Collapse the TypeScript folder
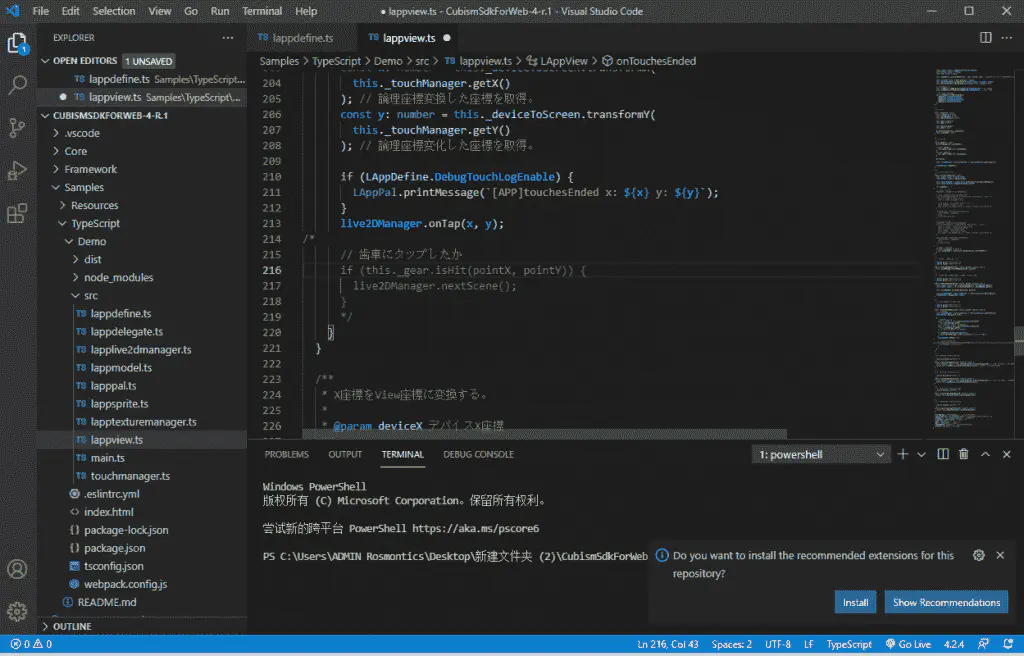Screen dimensions: 1024x656 [63, 223]
